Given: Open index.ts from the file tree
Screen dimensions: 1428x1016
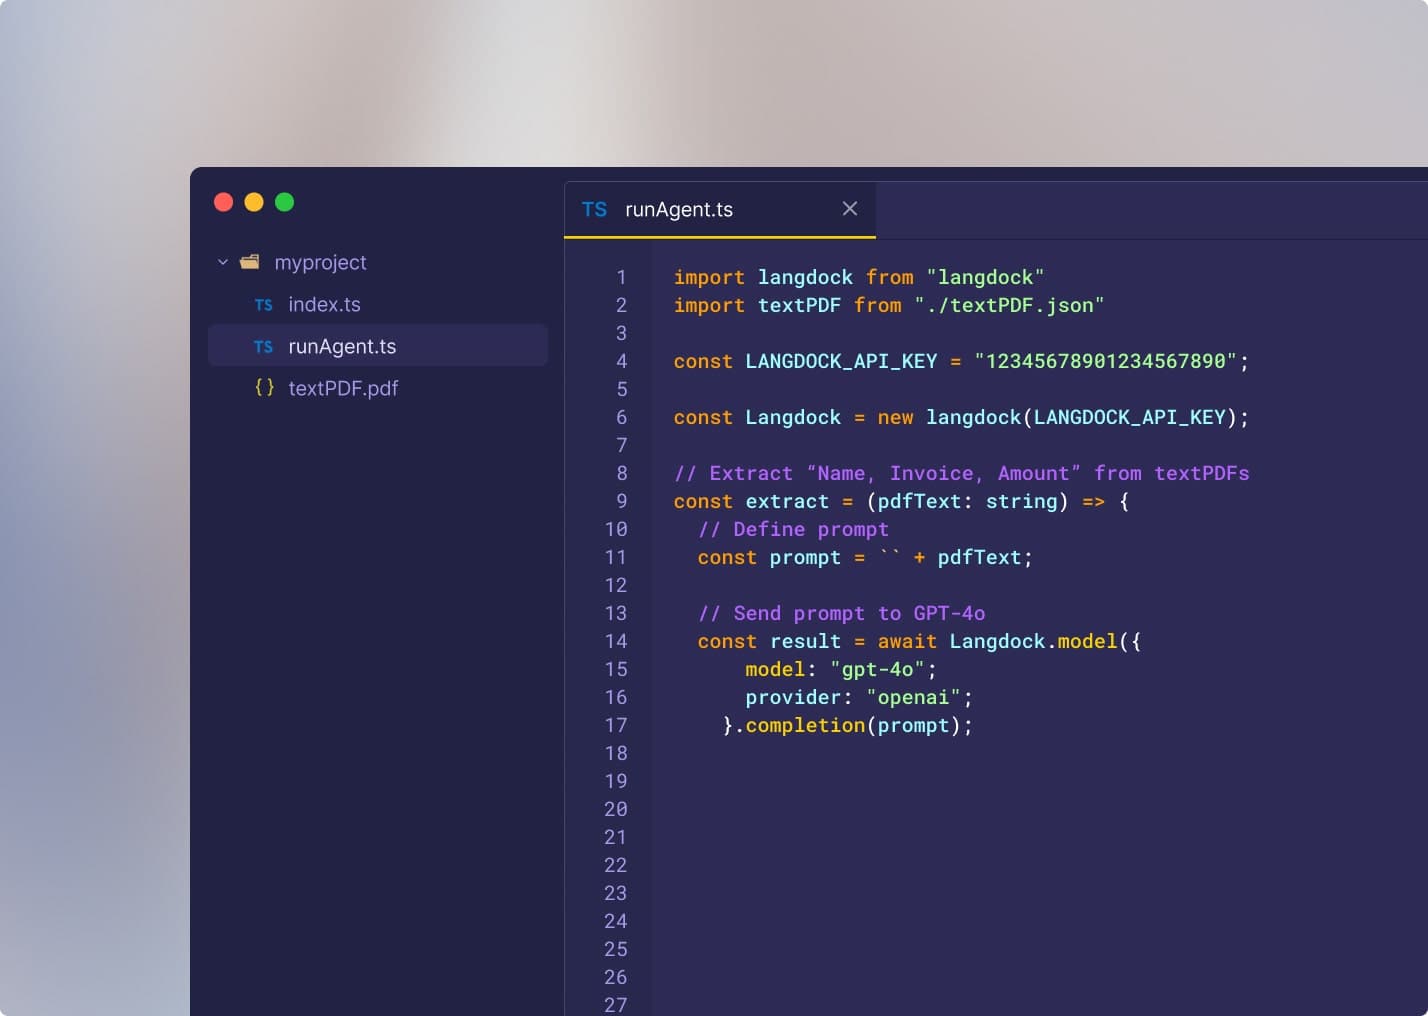Looking at the screenshot, I should [324, 305].
